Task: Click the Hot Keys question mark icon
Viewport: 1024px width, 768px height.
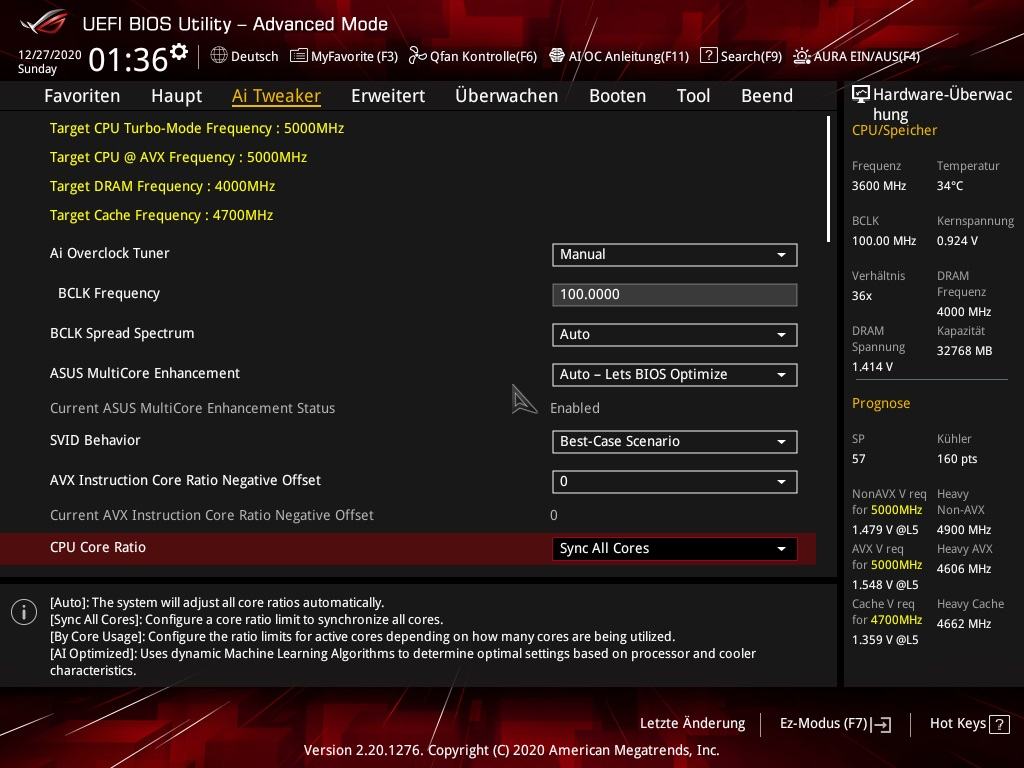Action: pyautogui.click(x=999, y=724)
